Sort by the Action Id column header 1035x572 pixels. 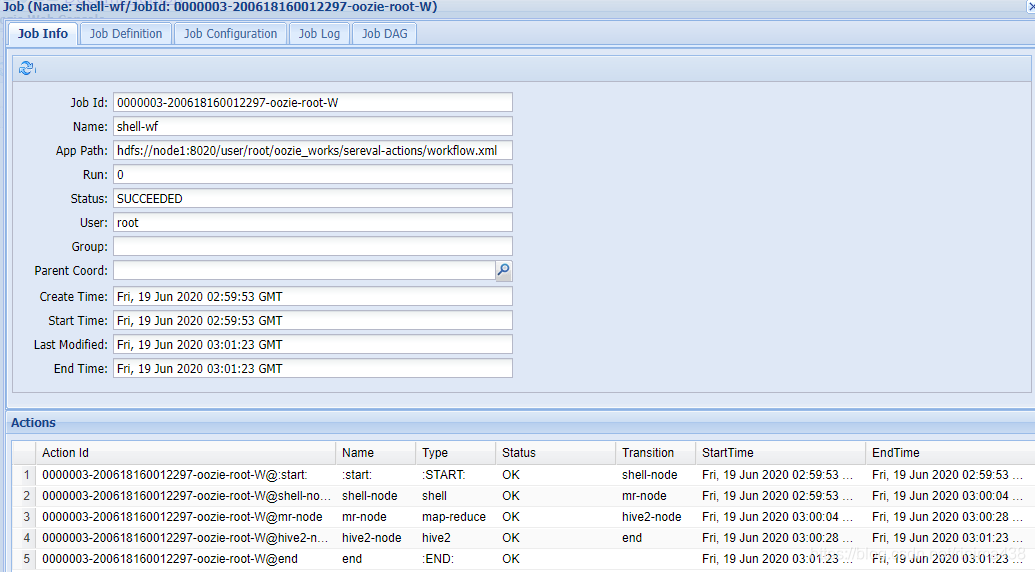pos(185,453)
